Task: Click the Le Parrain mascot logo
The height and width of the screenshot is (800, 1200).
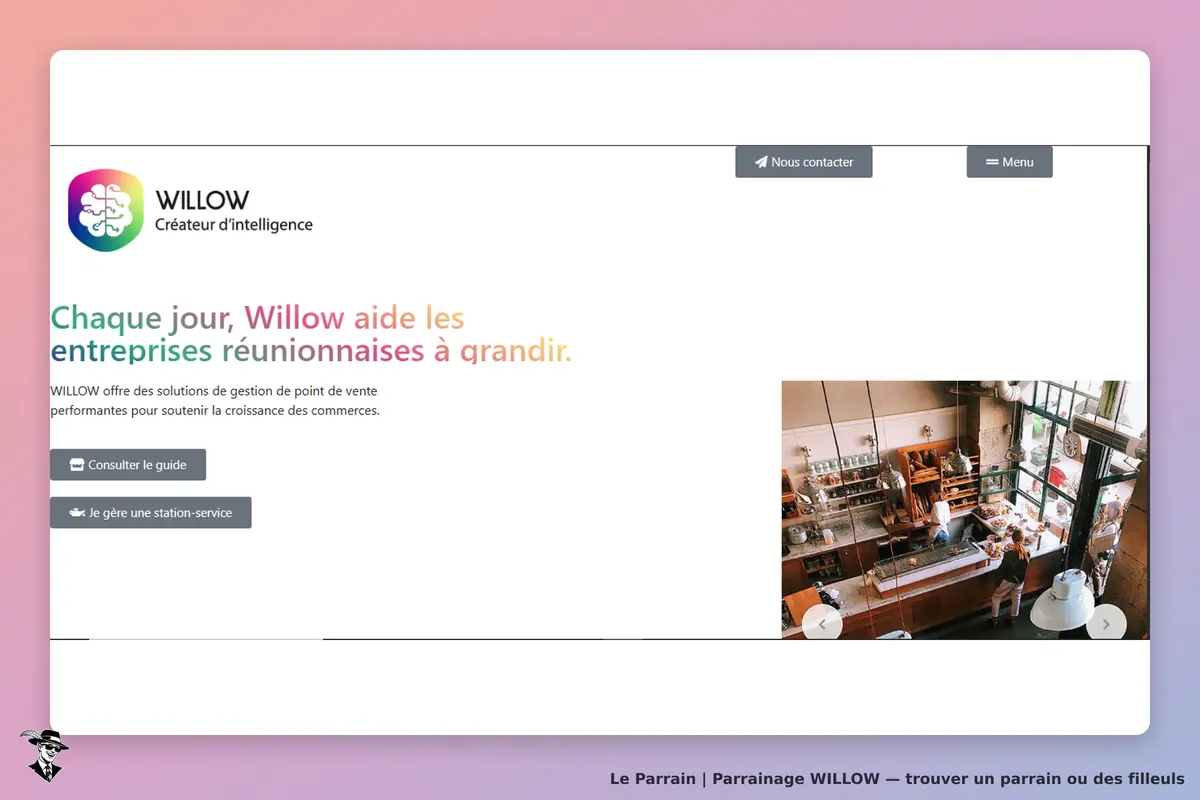Action: coord(44,755)
